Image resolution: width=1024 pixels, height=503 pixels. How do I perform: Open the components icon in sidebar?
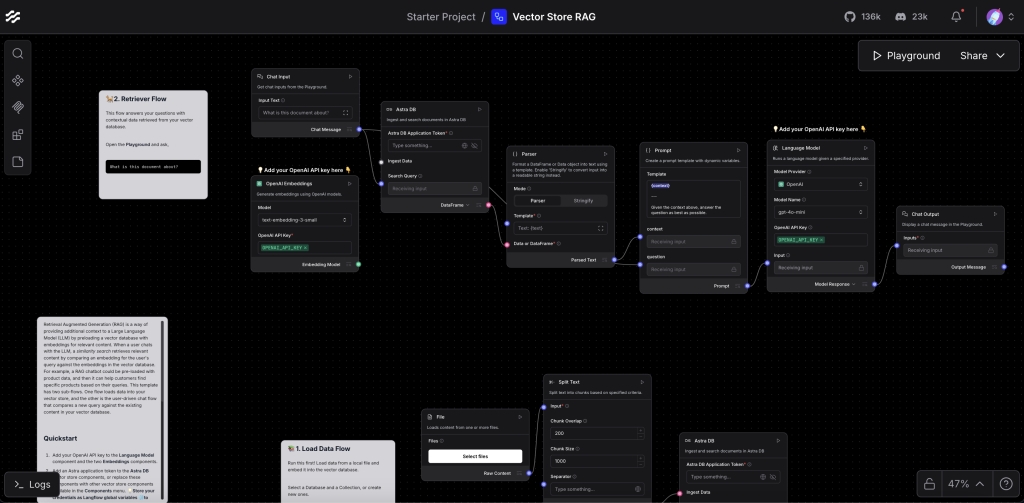(18, 80)
